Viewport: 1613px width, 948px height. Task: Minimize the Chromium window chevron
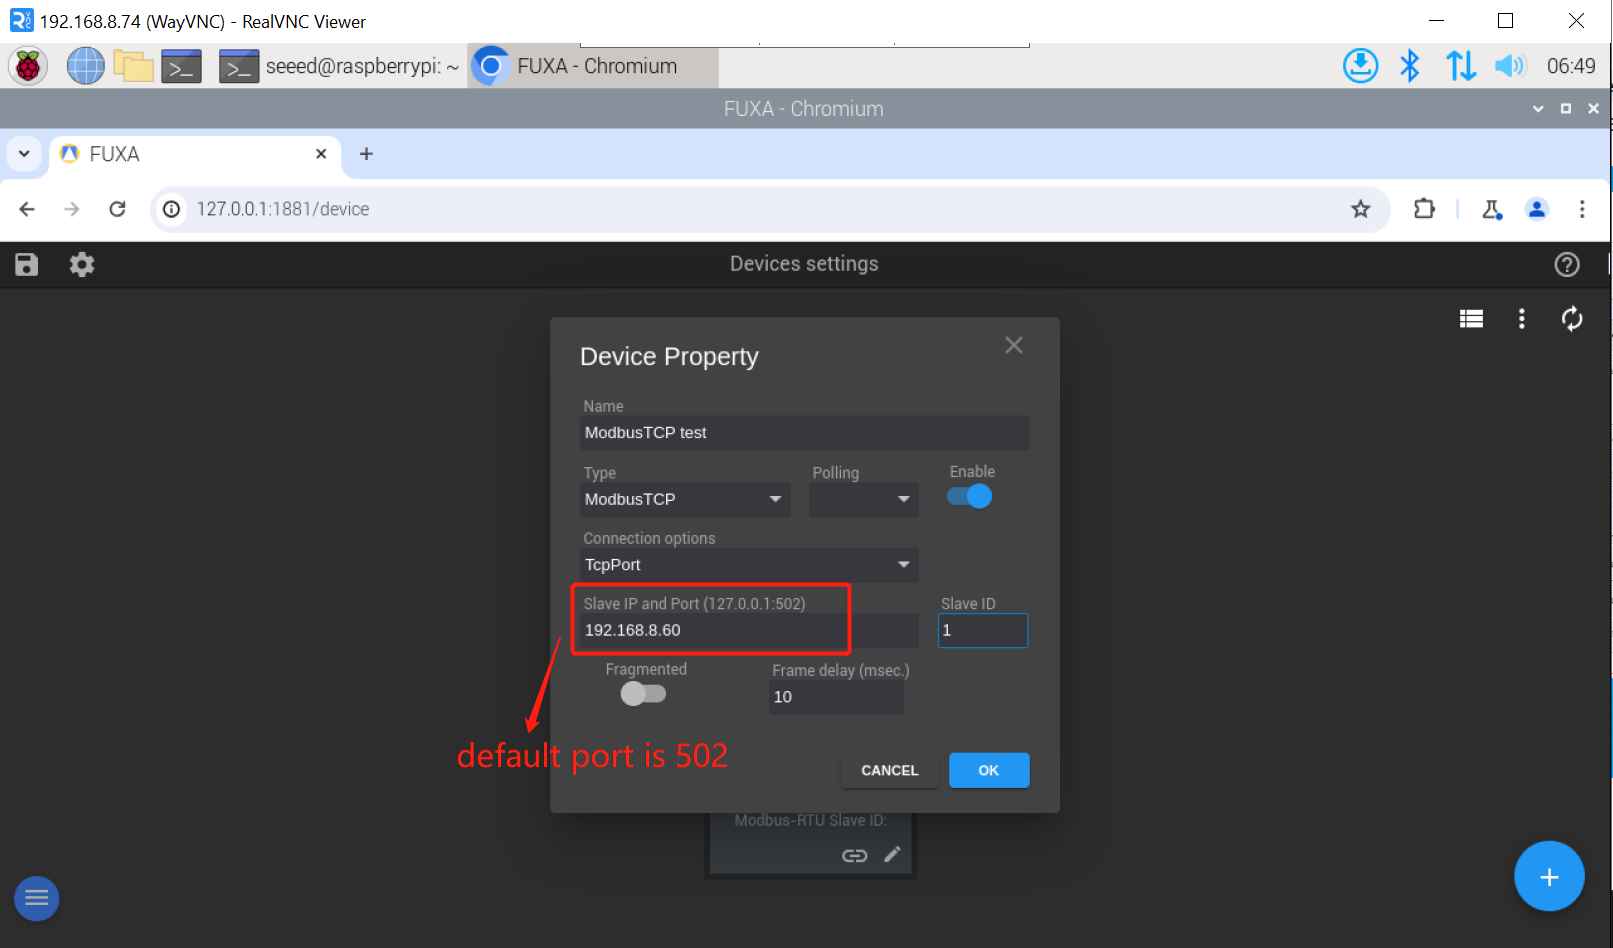[1538, 109]
